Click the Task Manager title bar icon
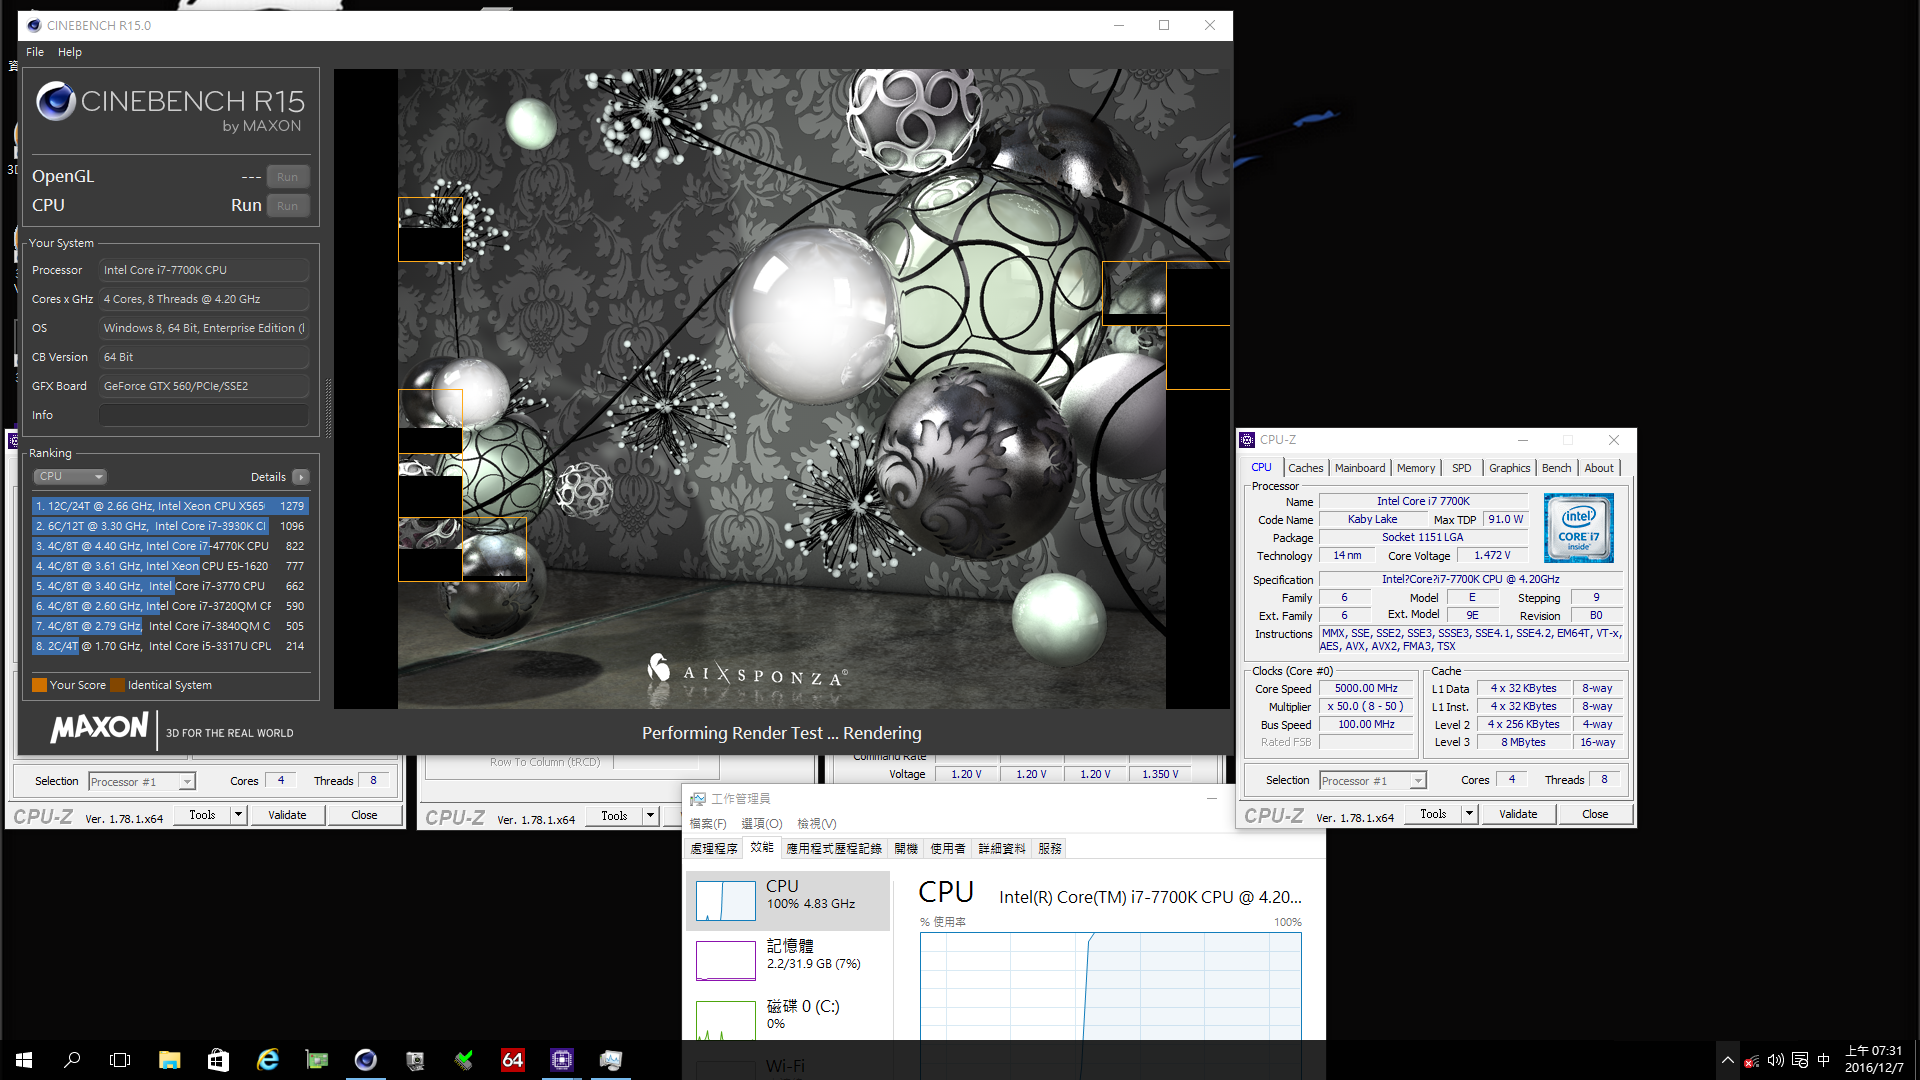 pyautogui.click(x=698, y=799)
